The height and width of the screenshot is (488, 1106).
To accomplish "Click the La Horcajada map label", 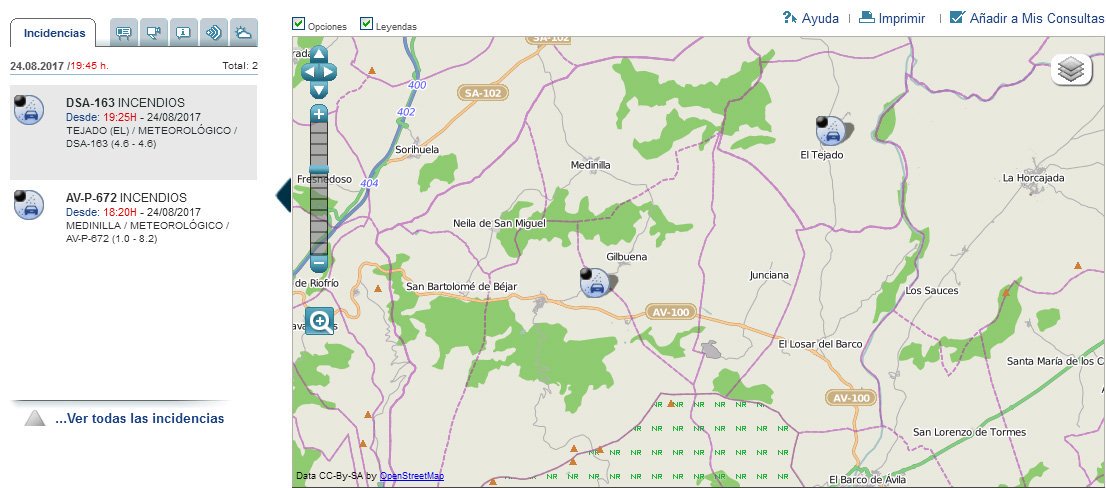I will pos(1033,178).
